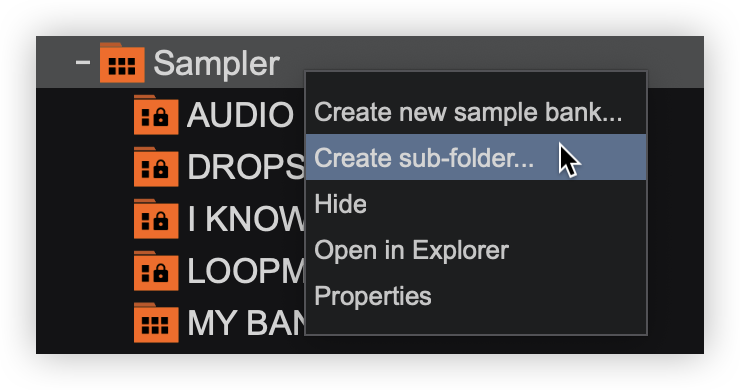Select the DROPS sample bank name
The width and height of the screenshot is (740, 390).
tap(246, 167)
